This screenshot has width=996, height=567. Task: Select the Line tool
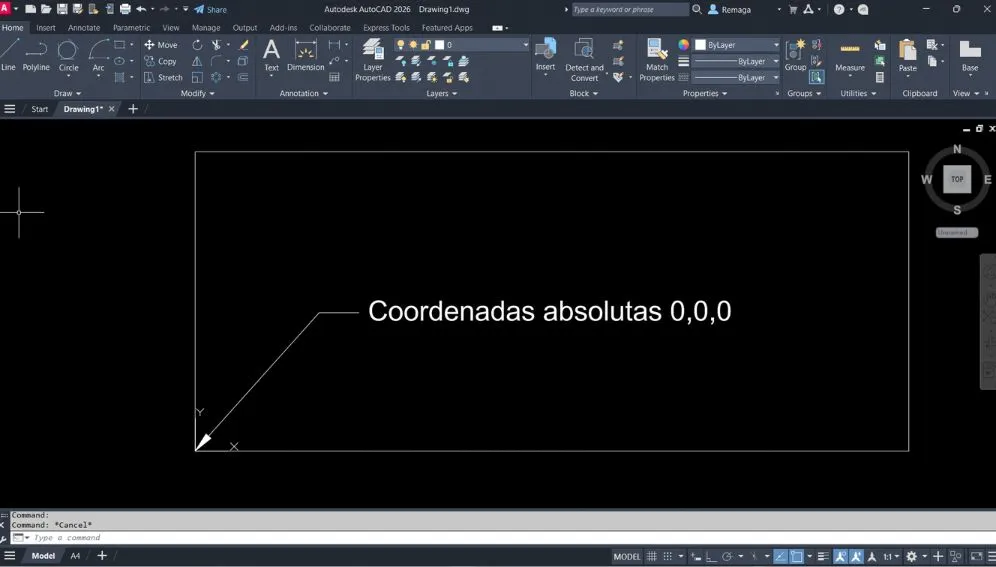tap(8, 55)
